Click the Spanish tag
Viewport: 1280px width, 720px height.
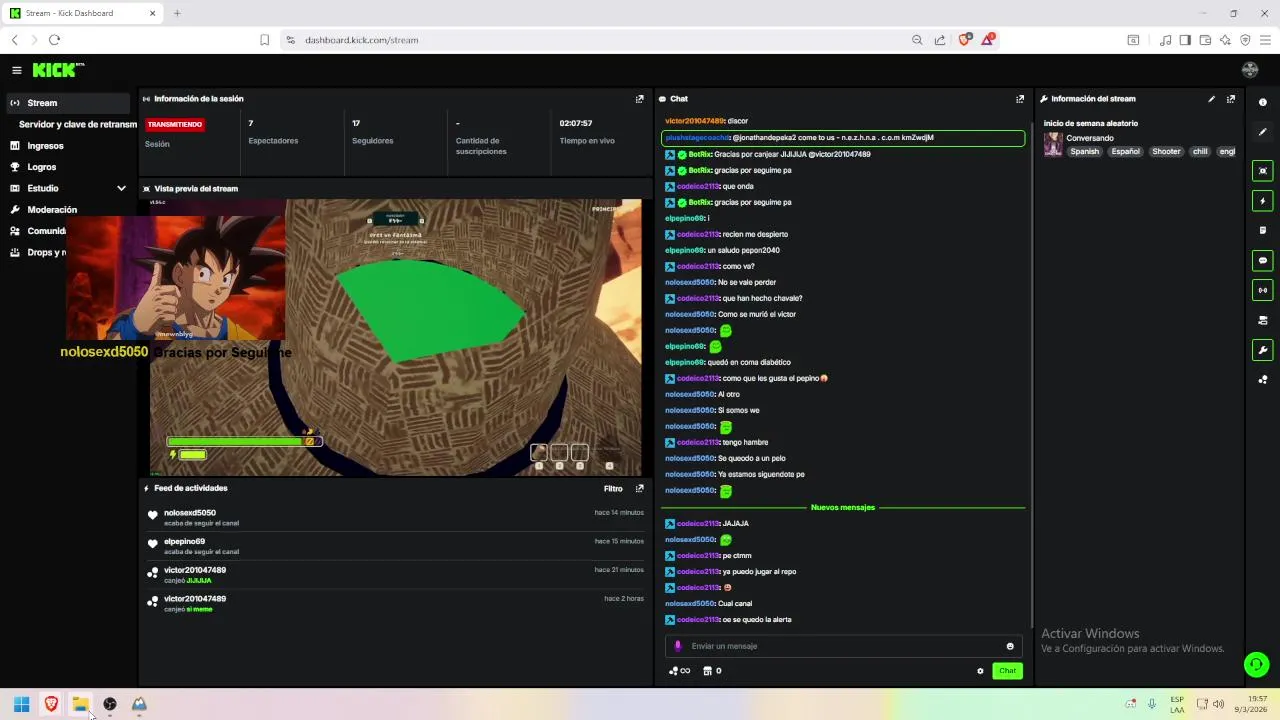pos(1084,152)
